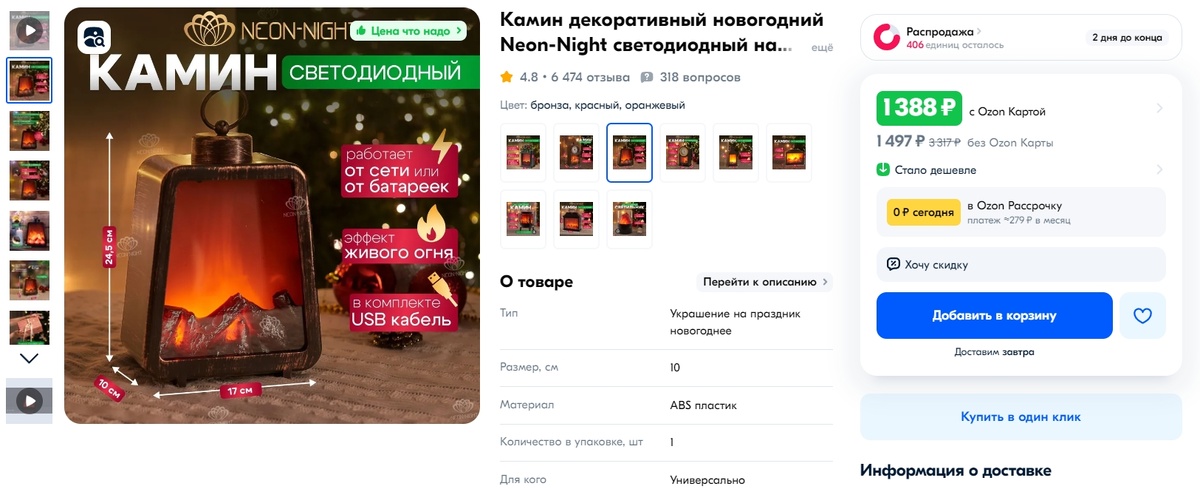Select the second gallery thumbnail in sidebar

pyautogui.click(x=30, y=80)
